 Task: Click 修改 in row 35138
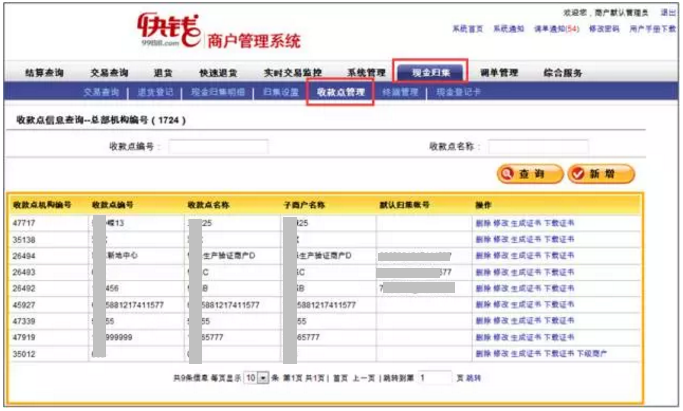point(500,239)
